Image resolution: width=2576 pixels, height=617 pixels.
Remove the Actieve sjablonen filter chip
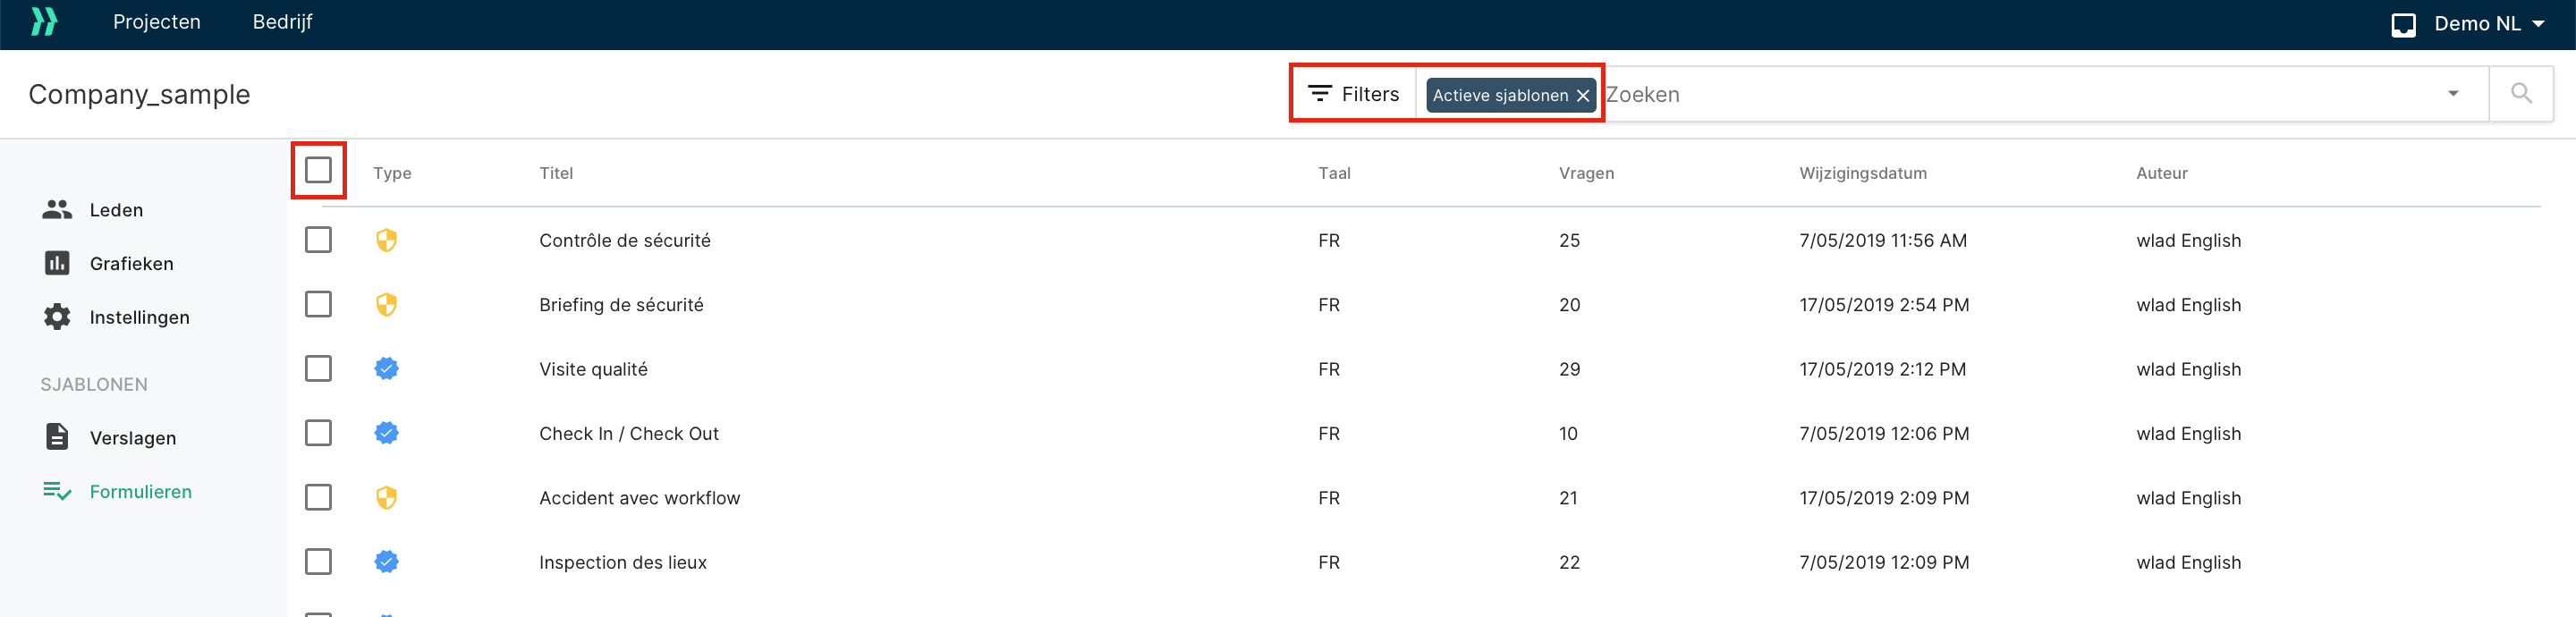[x=1582, y=96]
